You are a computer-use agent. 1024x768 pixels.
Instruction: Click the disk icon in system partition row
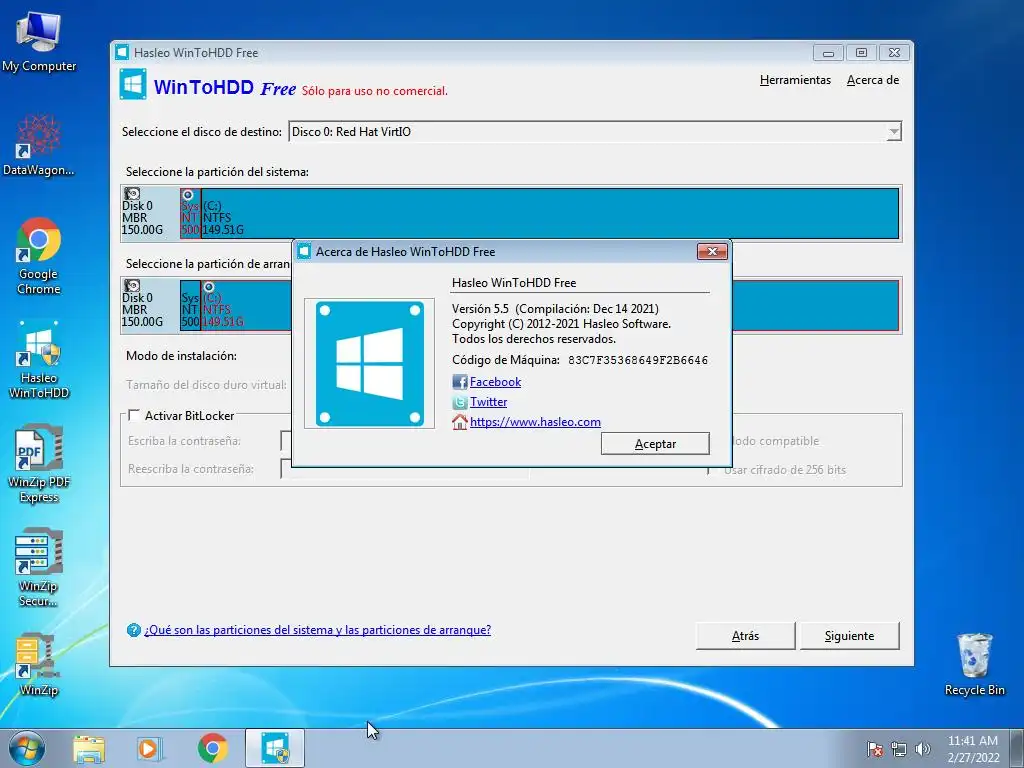132,194
